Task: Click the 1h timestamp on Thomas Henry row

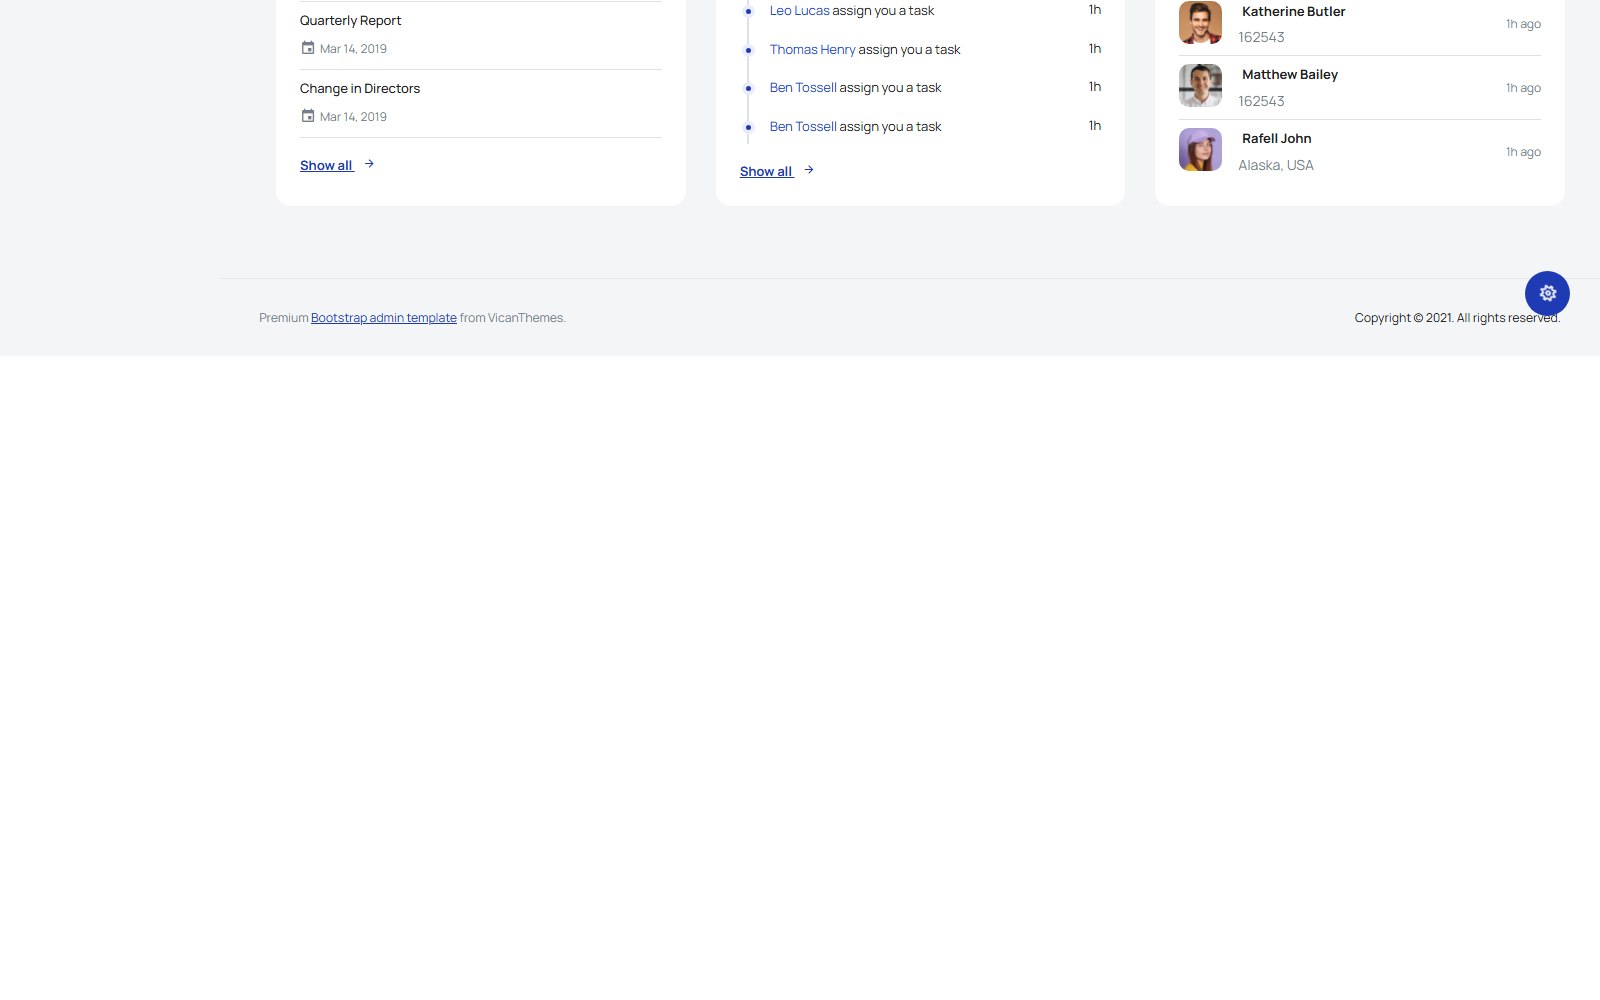Action: tap(1095, 49)
